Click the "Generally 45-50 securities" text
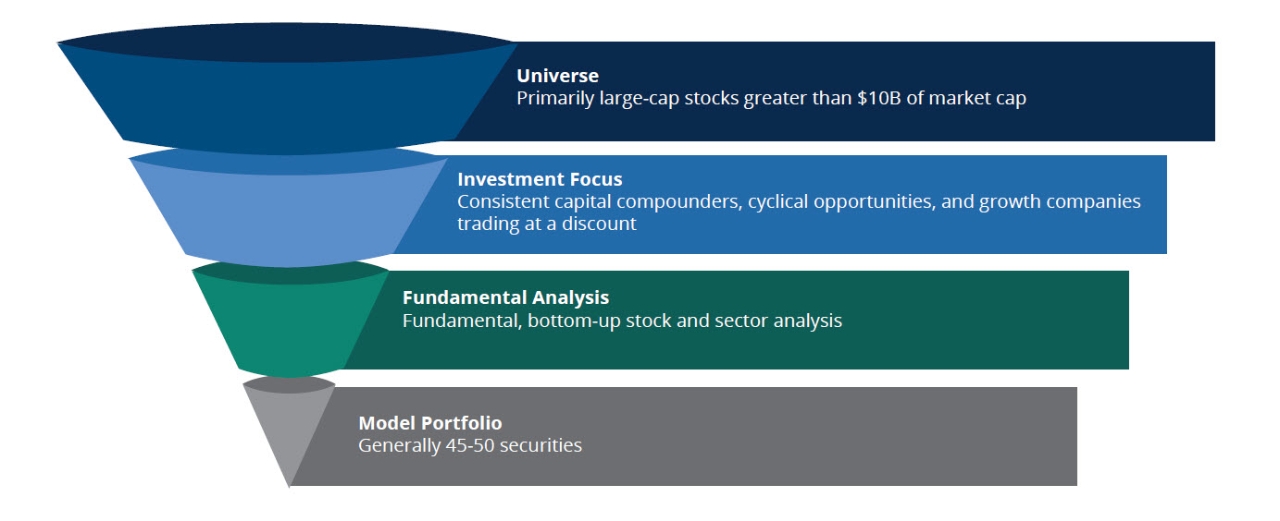This screenshot has height=521, width=1280. pos(470,446)
